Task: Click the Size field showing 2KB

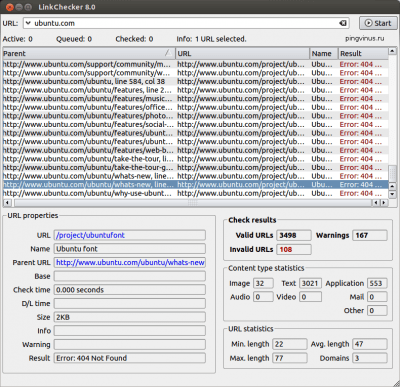Action: [x=130, y=317]
